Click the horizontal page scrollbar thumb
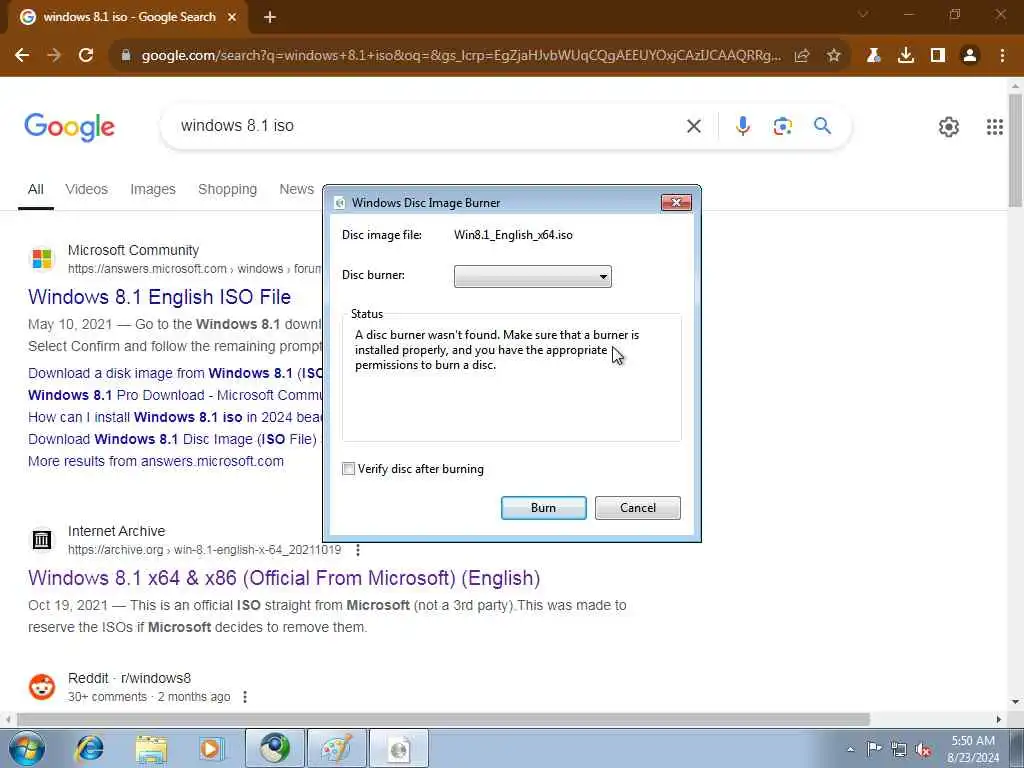 point(443,719)
